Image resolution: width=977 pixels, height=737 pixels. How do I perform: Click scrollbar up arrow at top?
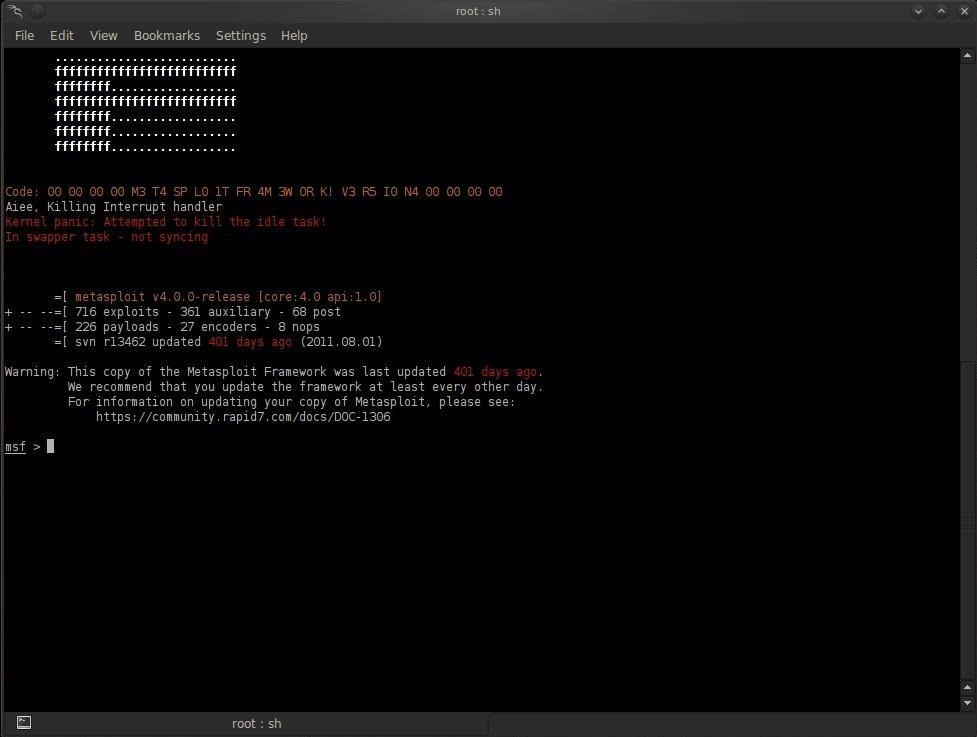tap(967, 56)
